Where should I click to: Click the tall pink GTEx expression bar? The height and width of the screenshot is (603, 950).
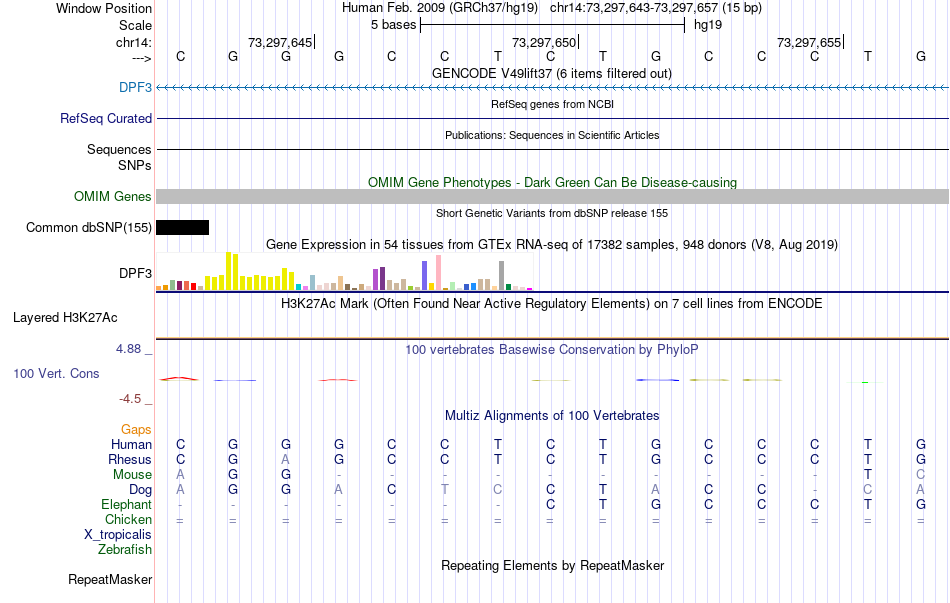pos(438,272)
